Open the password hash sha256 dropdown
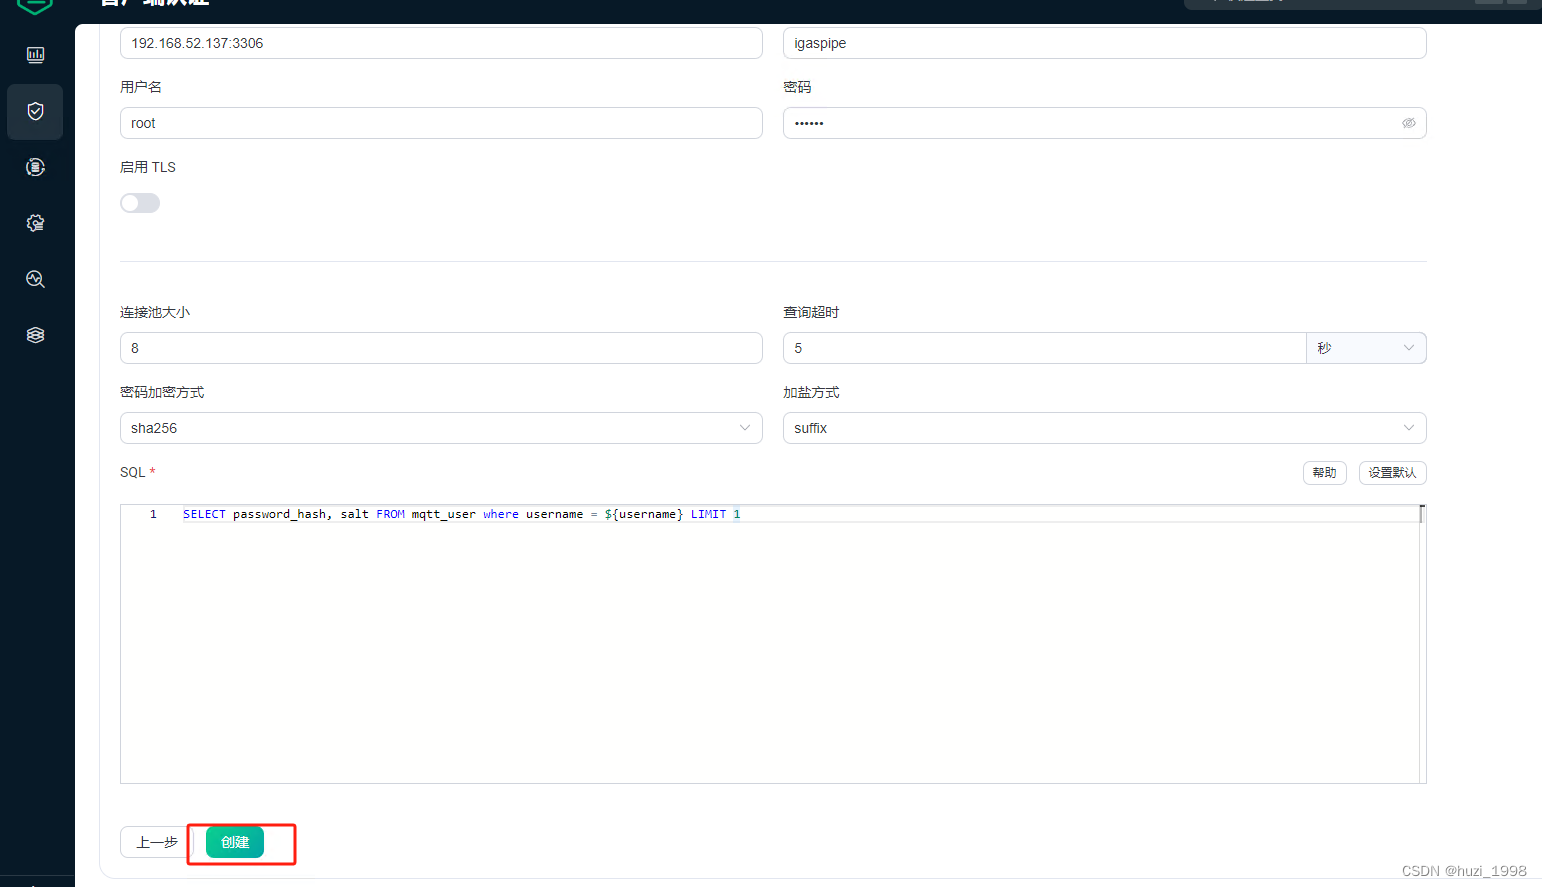The height and width of the screenshot is (887, 1542). tap(441, 428)
